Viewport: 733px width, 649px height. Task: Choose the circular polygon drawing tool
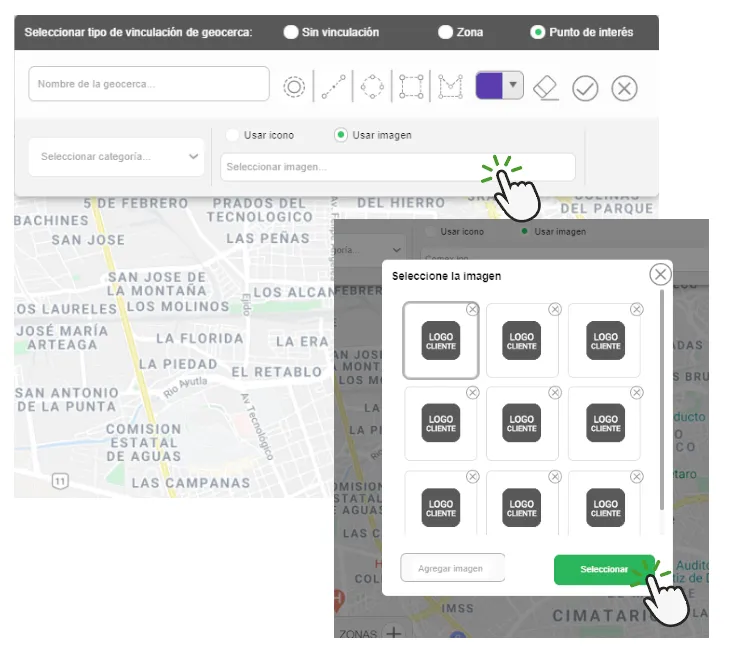(x=372, y=87)
